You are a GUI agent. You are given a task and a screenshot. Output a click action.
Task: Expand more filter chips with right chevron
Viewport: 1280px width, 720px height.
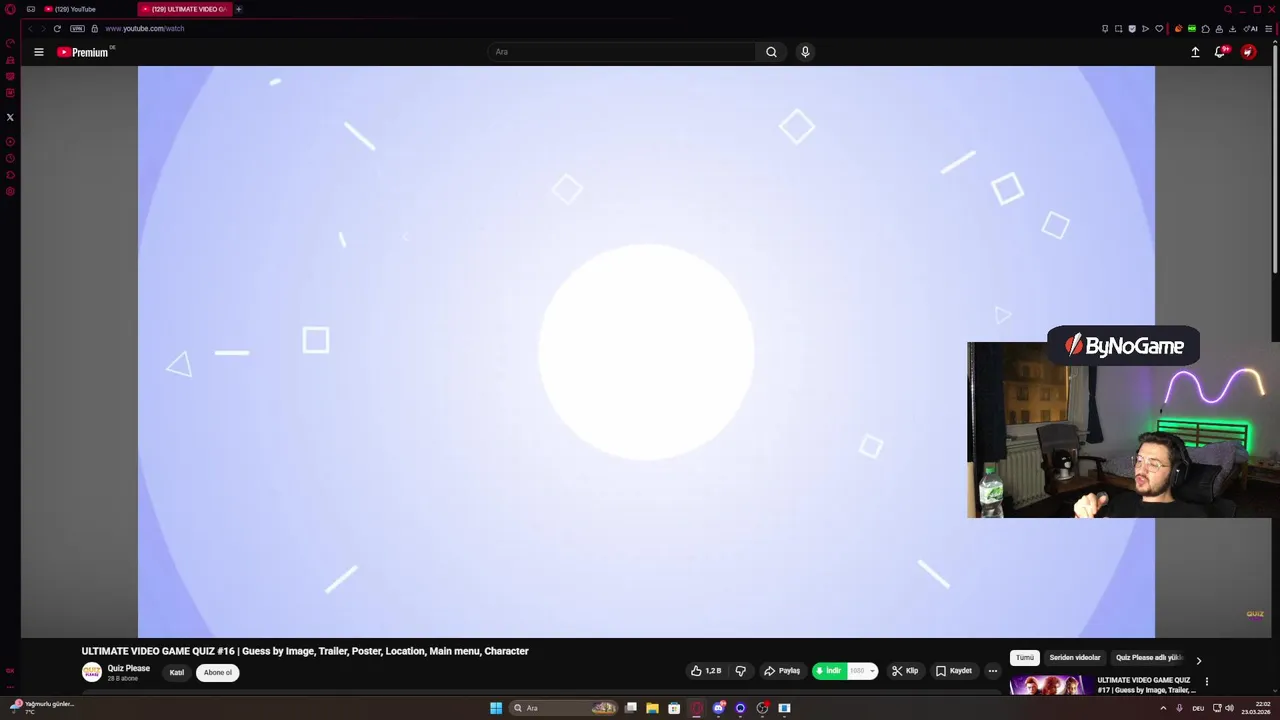pos(1198,660)
